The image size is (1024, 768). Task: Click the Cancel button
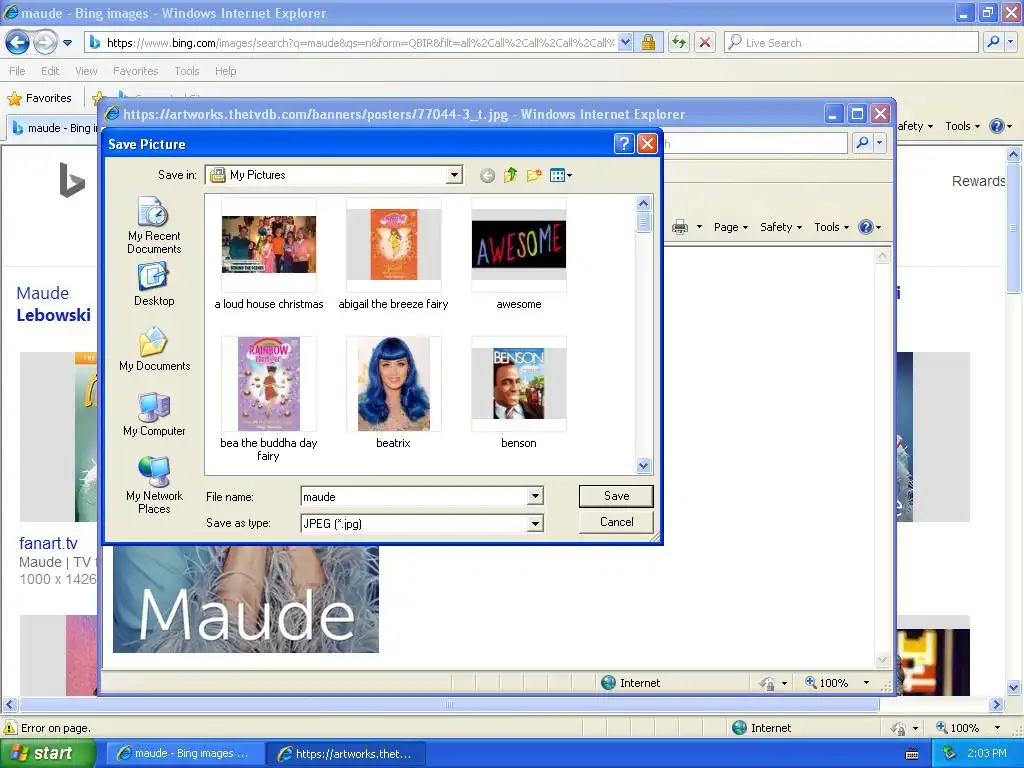616,522
